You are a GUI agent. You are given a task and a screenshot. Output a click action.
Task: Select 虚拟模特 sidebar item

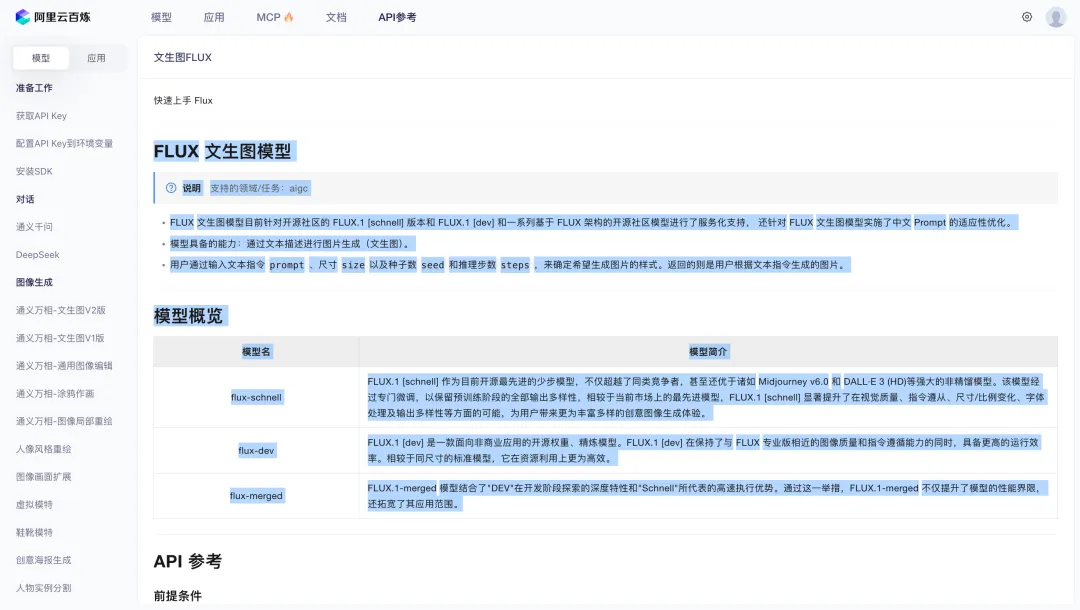click(x=34, y=505)
